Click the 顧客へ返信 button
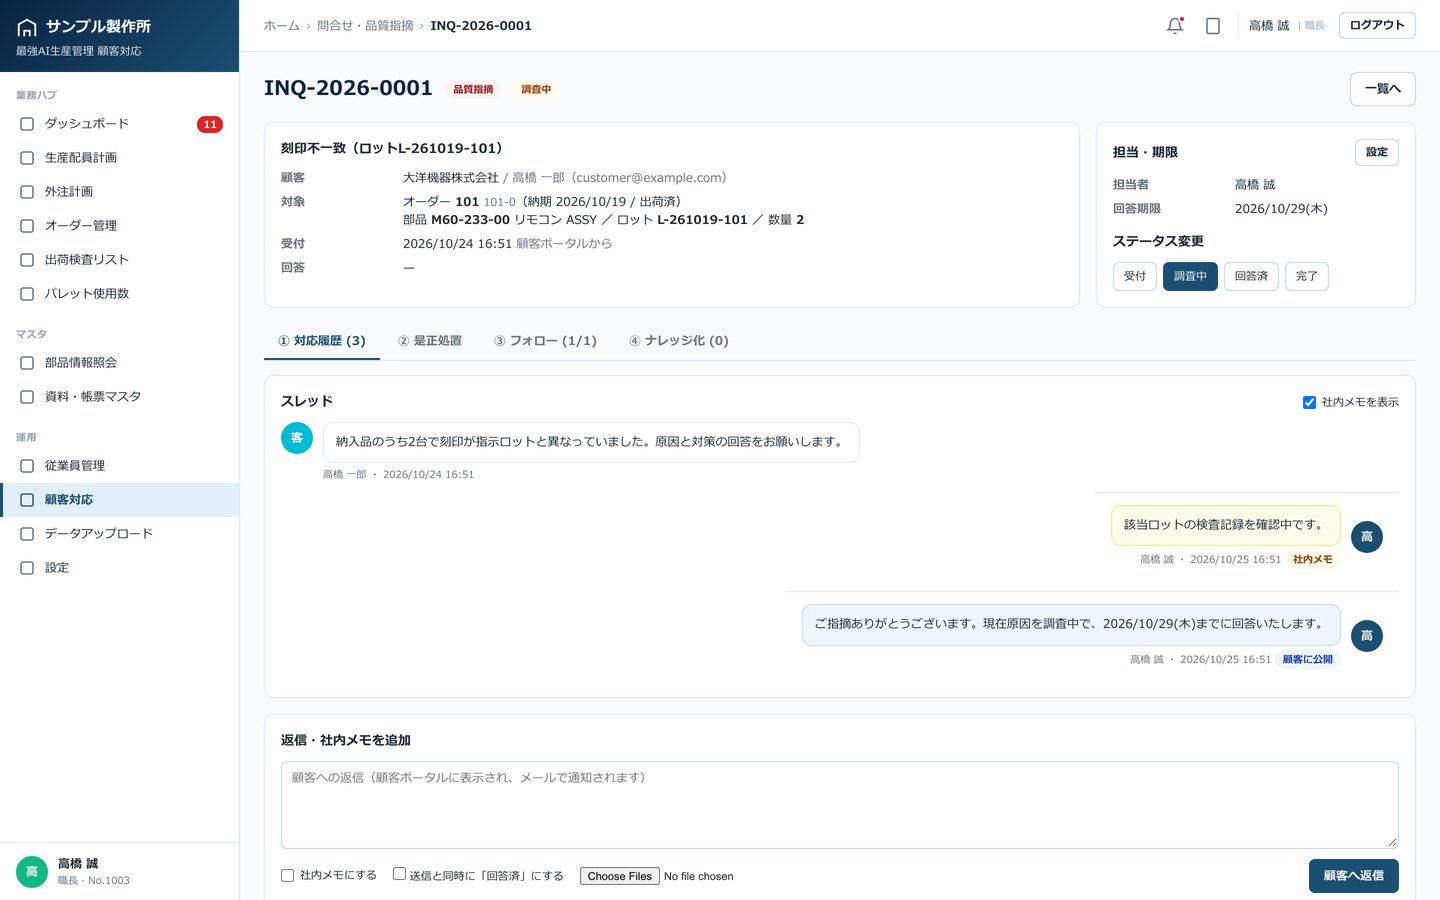This screenshot has height=900, width=1440. point(1354,876)
